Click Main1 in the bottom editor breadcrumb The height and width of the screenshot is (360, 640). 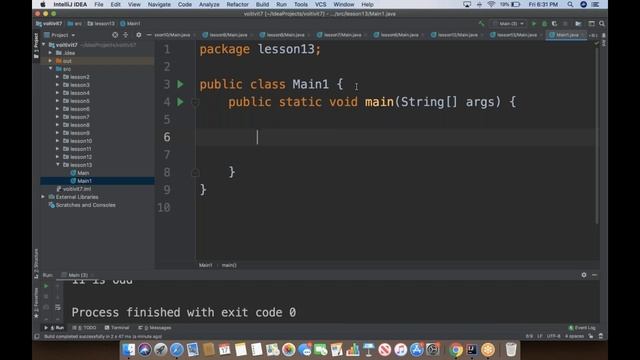pyautogui.click(x=205, y=265)
